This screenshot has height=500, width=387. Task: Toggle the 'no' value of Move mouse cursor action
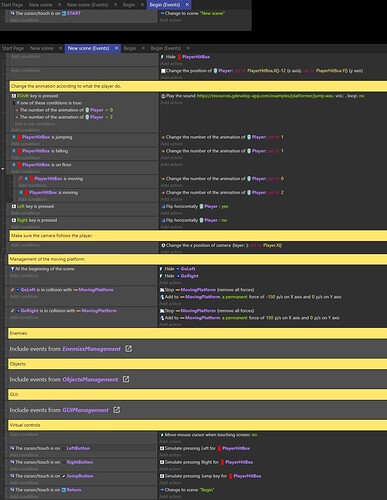point(254,435)
